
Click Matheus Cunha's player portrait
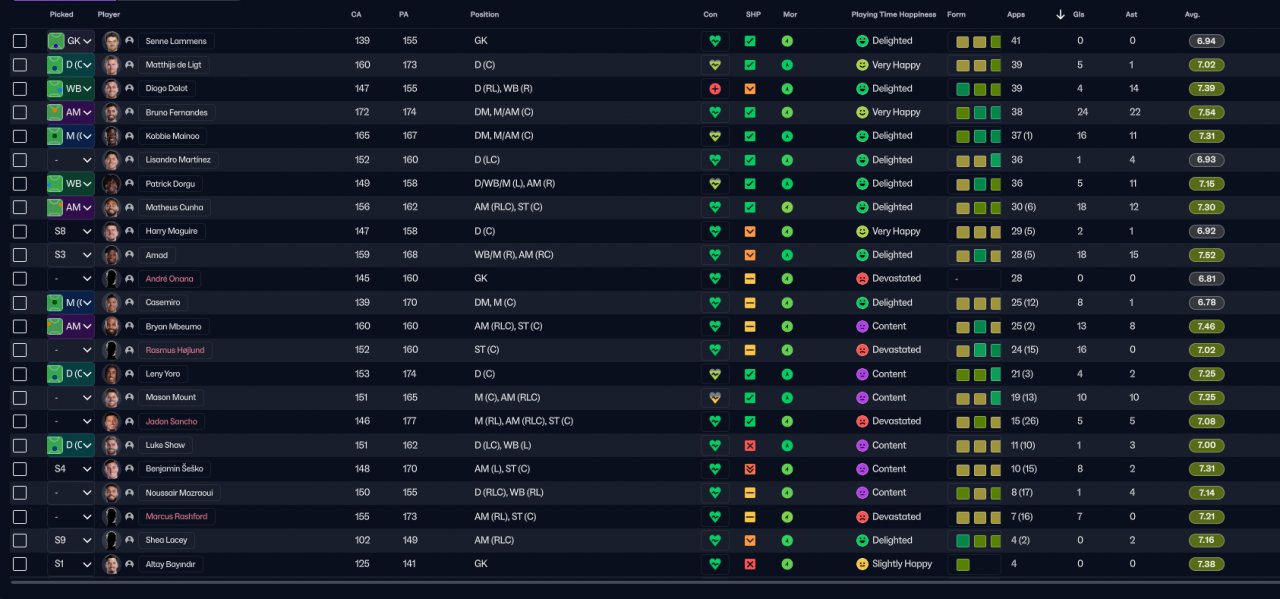[111, 208]
